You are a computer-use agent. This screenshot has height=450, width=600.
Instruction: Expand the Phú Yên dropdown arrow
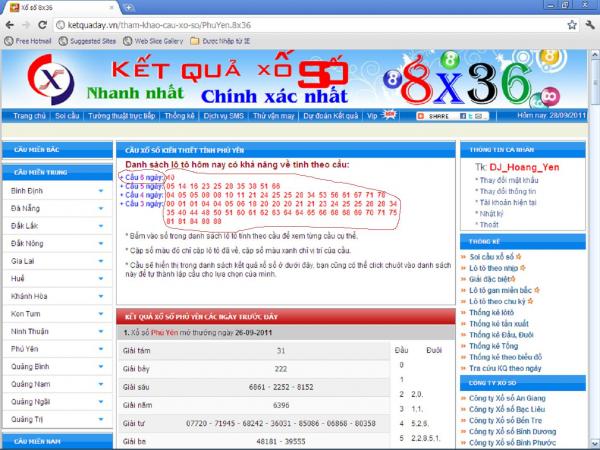(x=101, y=349)
